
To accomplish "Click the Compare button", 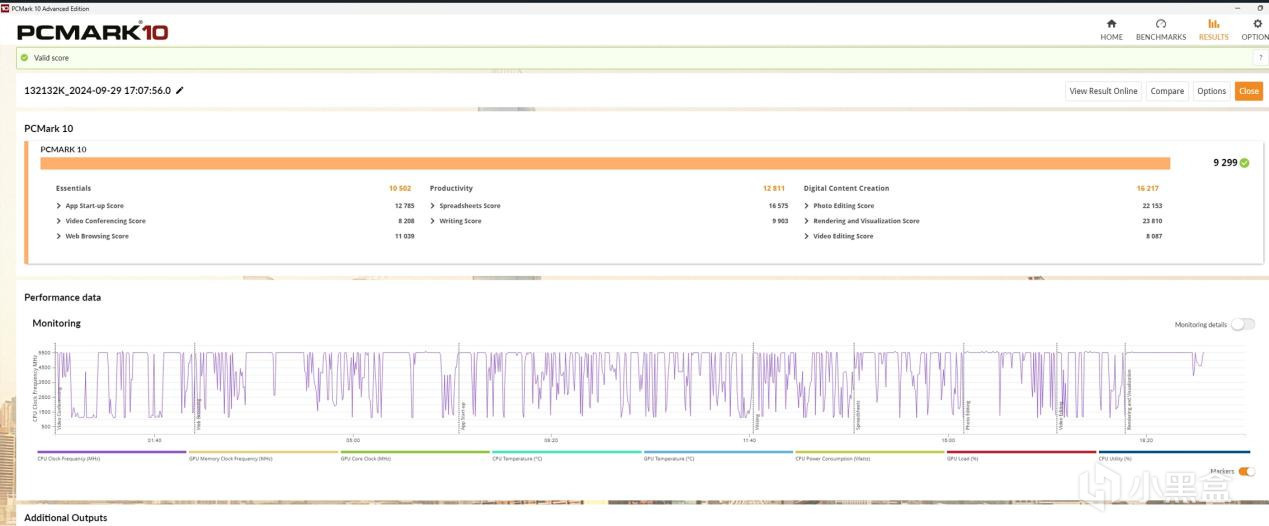I will point(1167,91).
